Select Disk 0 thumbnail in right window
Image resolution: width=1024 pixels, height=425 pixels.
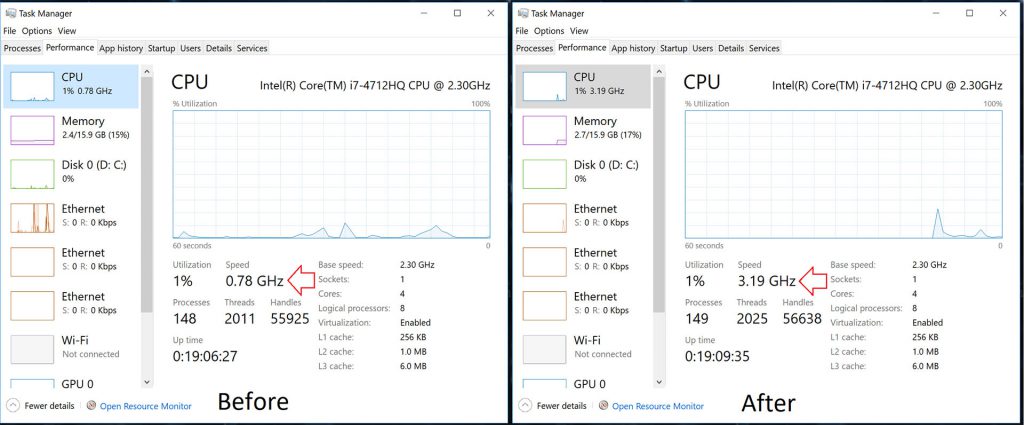544,174
